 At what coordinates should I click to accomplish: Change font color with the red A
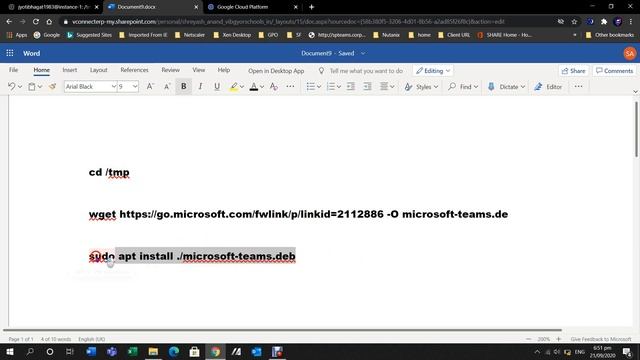pos(253,87)
